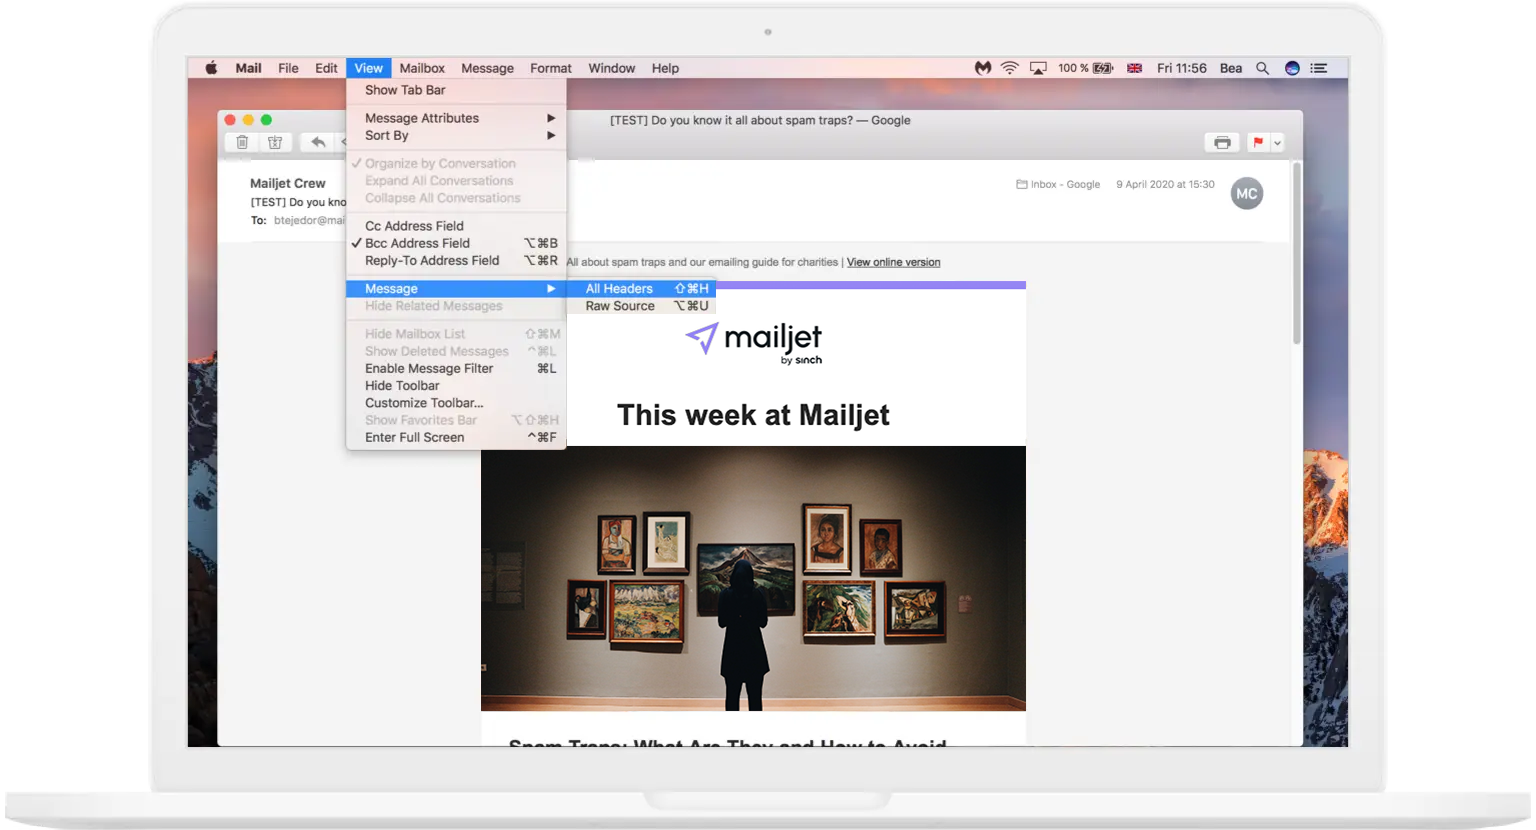Open the flag dropdown arrow
Viewport: 1536px width, 830px height.
pos(1277,143)
